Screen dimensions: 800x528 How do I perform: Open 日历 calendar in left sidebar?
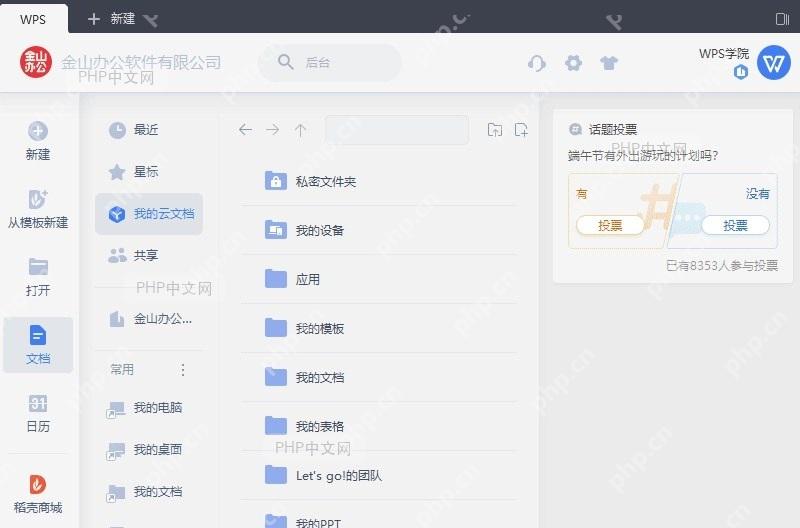click(38, 413)
